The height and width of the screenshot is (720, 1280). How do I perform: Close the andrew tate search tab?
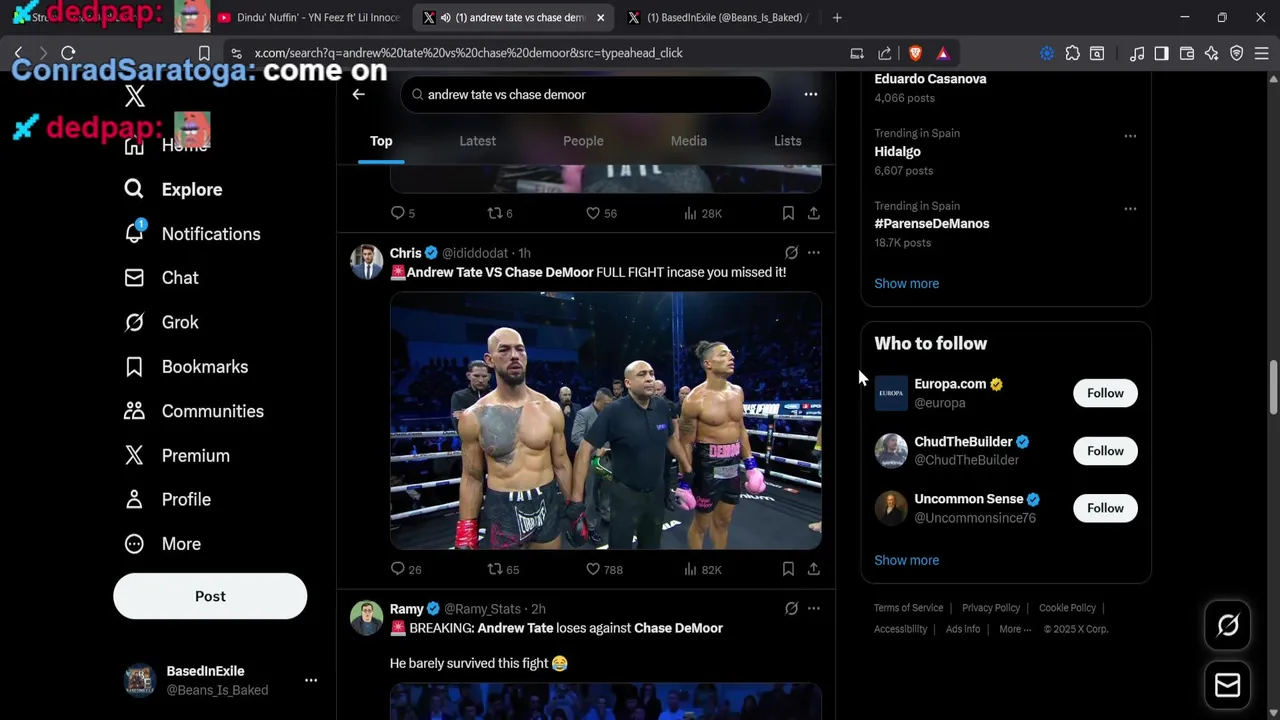coord(601,17)
